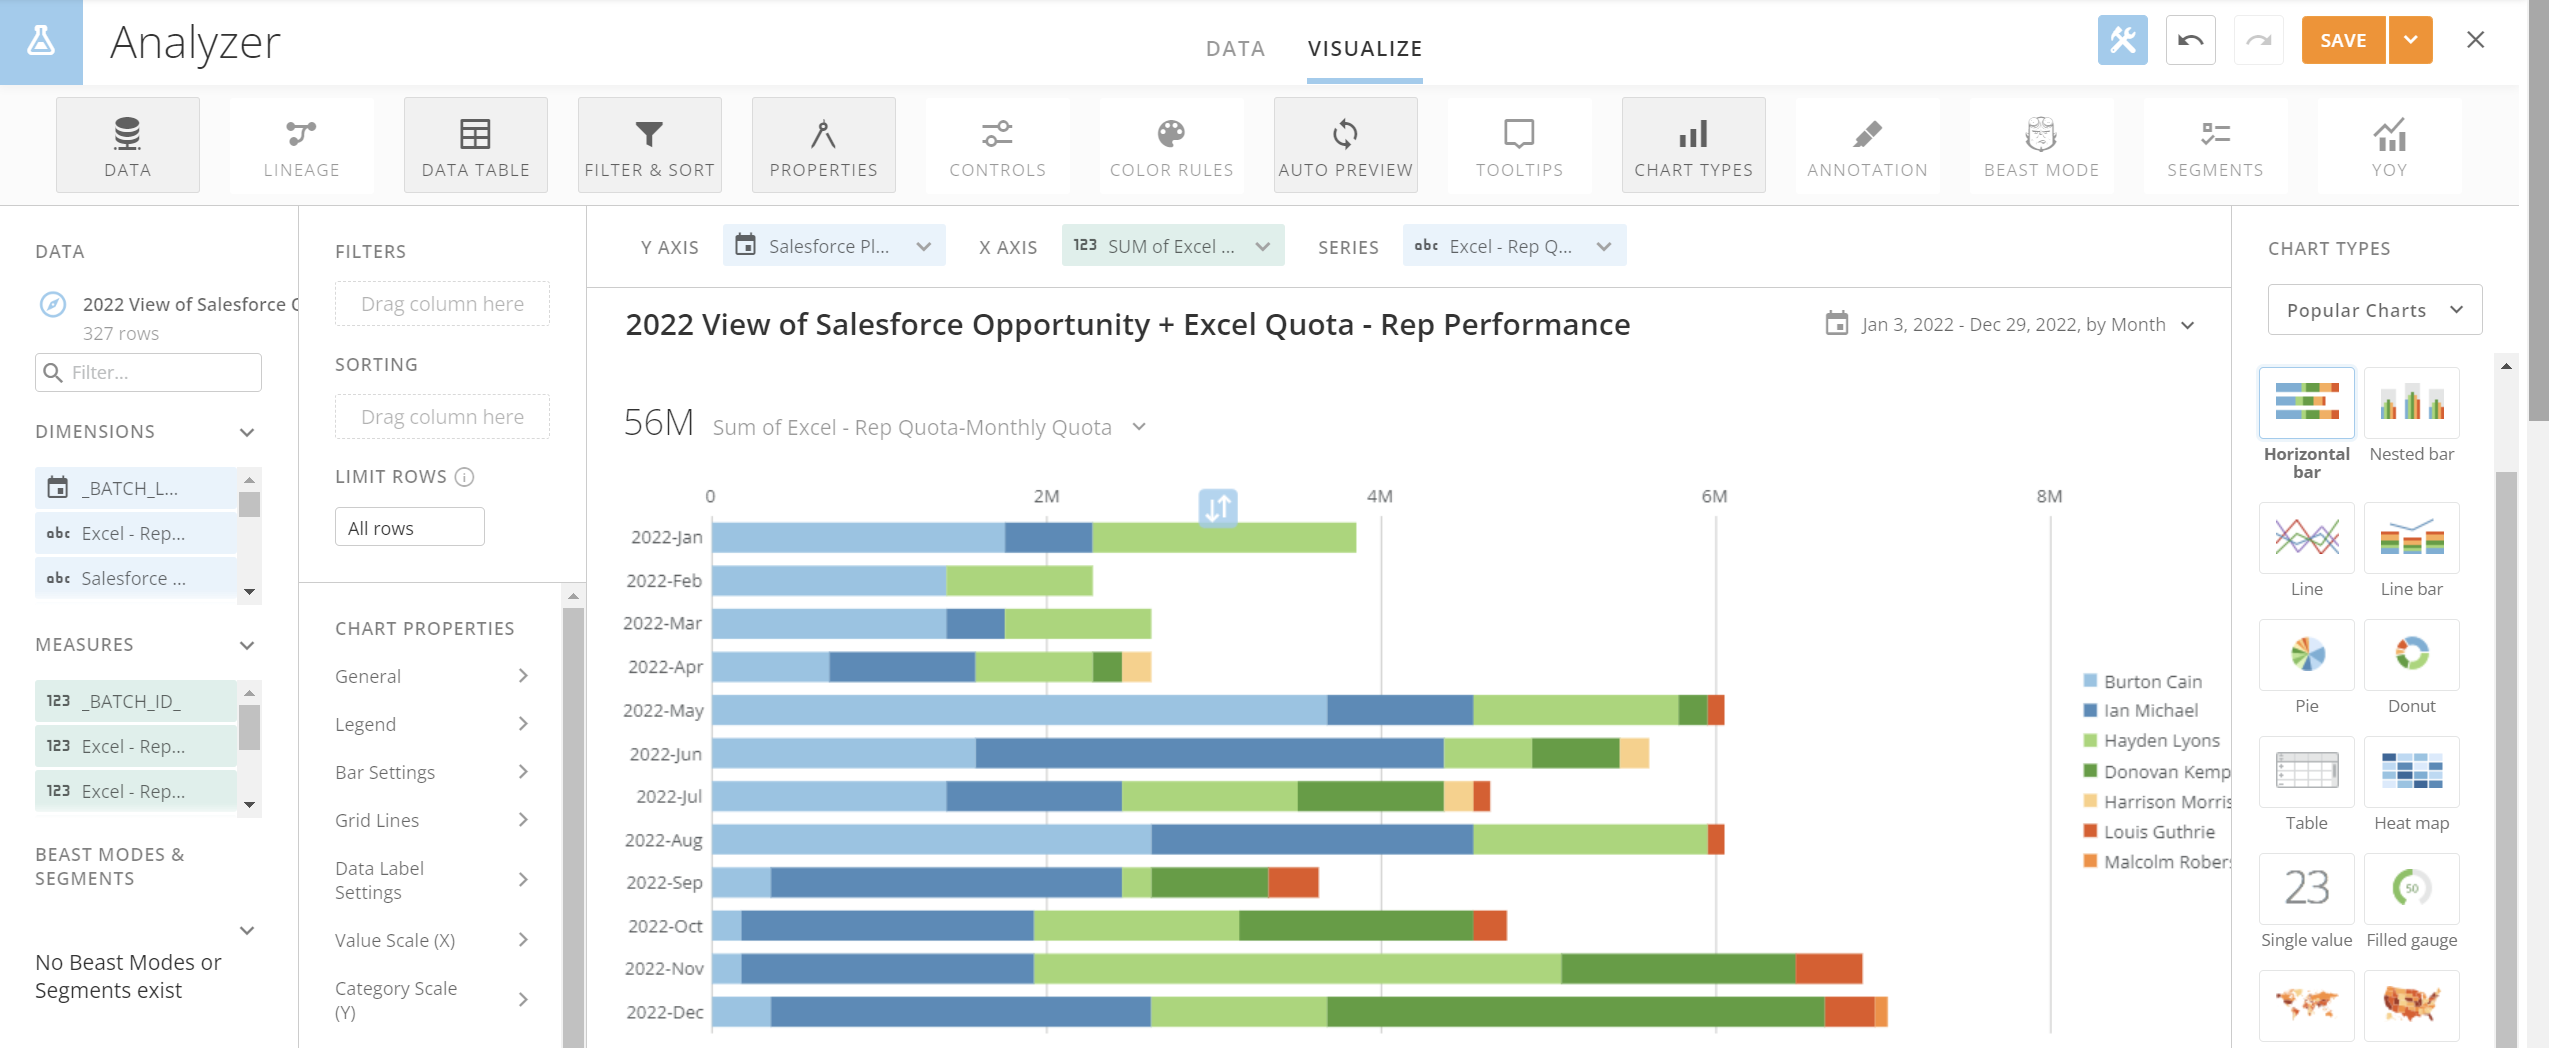Select the _BATCH_ID_ measure

[136, 701]
